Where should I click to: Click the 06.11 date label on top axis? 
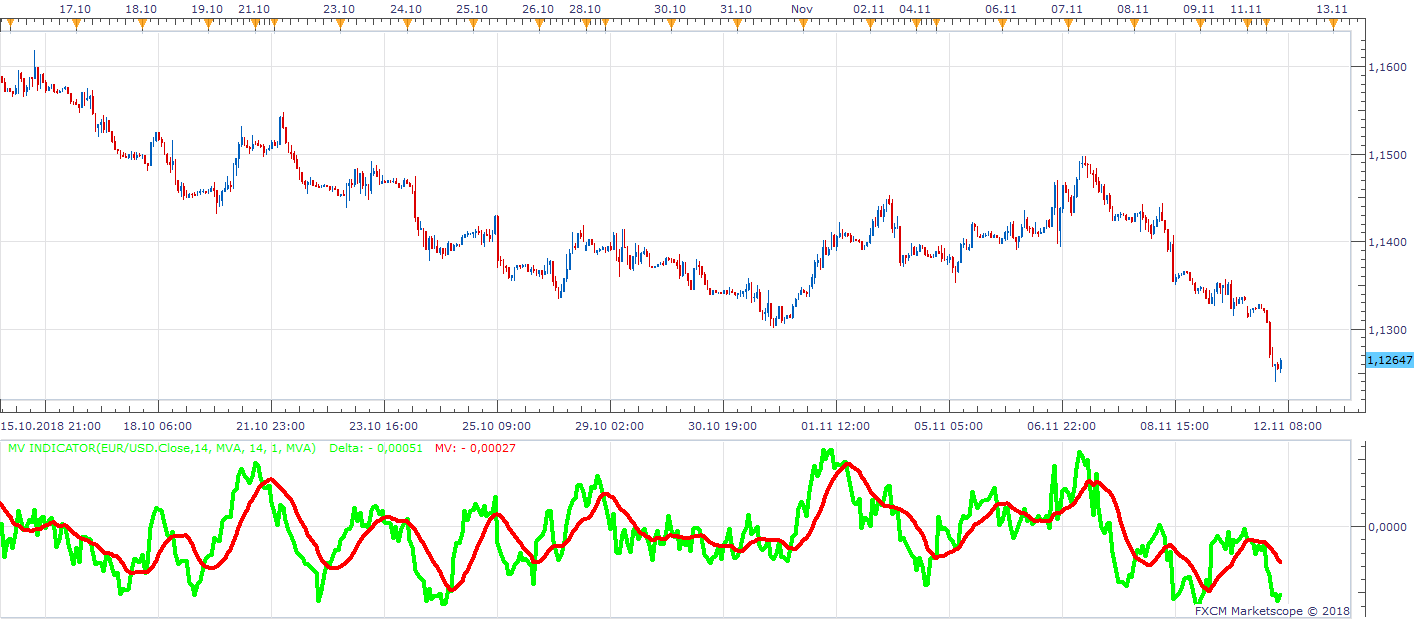1001,8
